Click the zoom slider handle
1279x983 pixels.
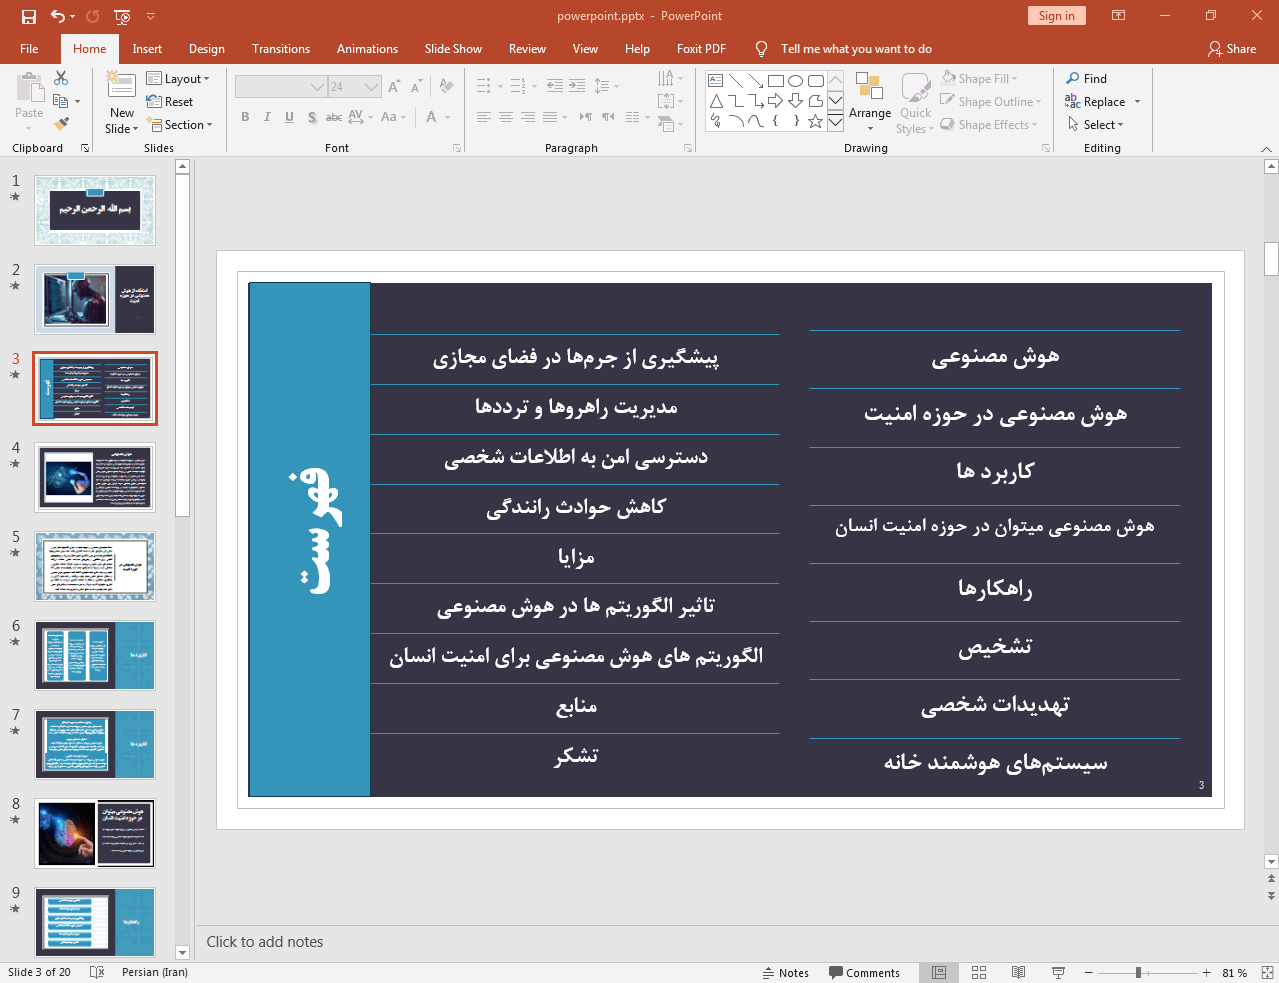click(1138, 973)
